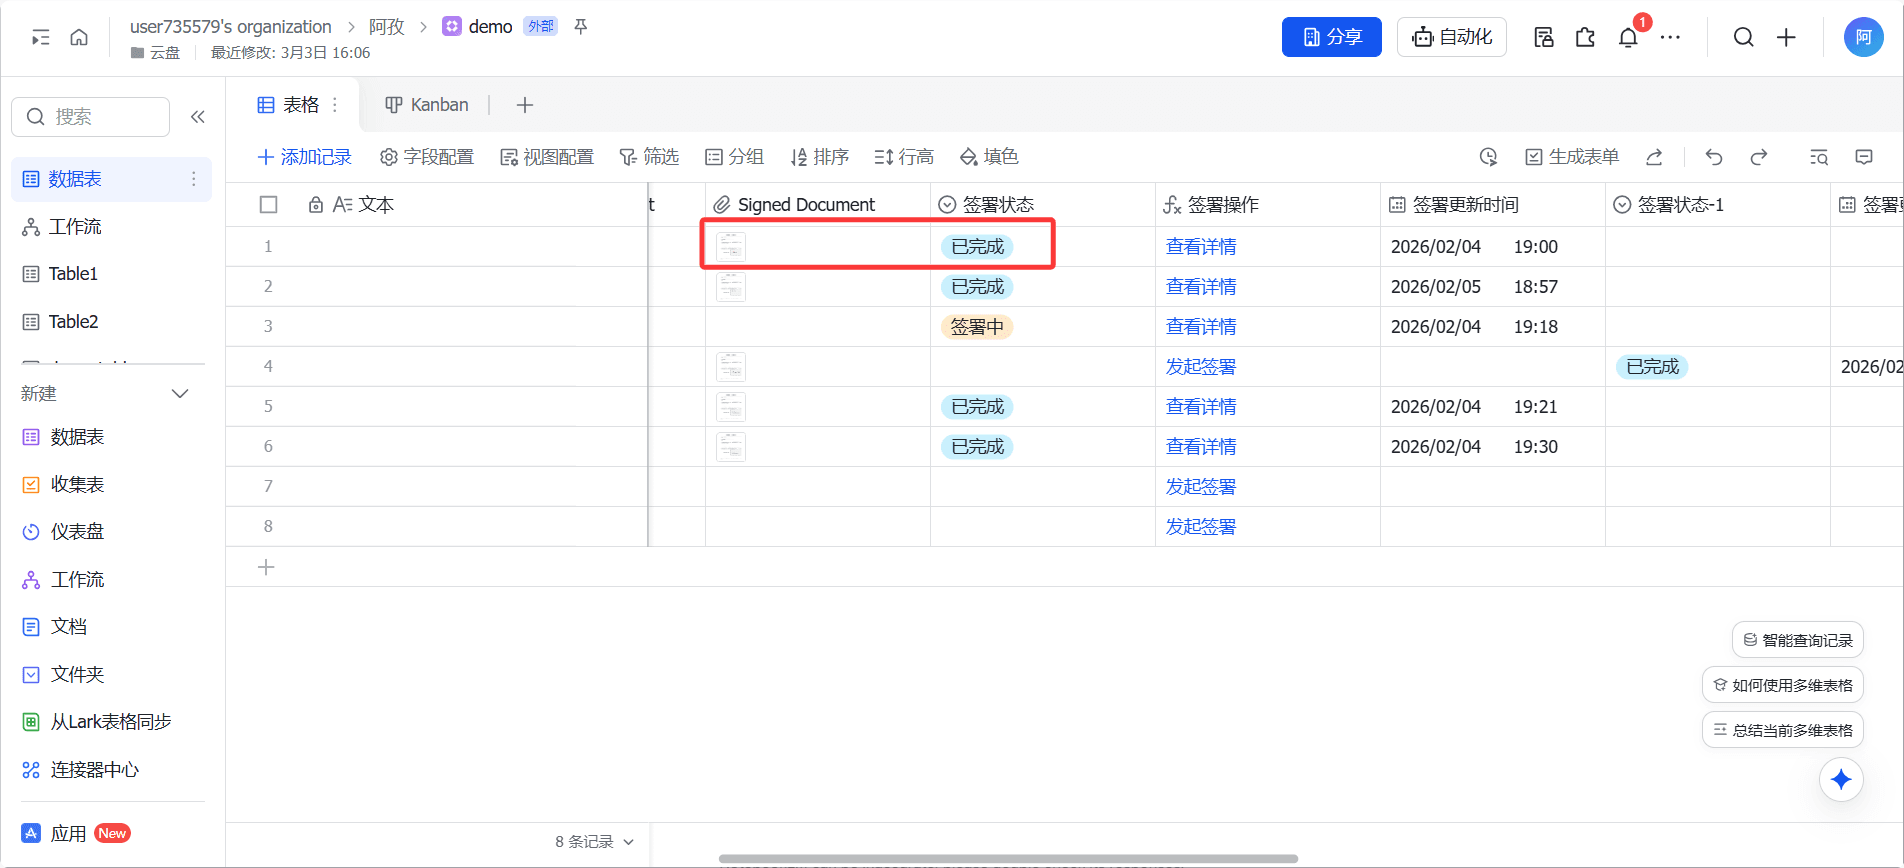
Task: Open the user avatar 阿
Action: 1864,37
